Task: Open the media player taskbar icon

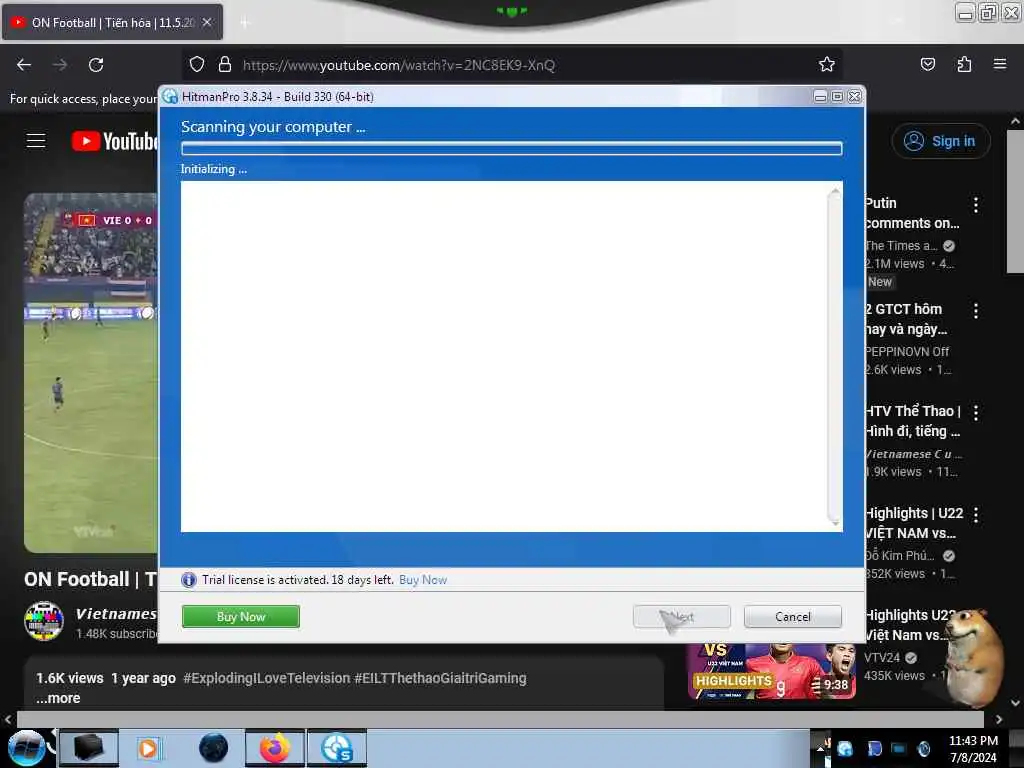Action: click(148, 748)
